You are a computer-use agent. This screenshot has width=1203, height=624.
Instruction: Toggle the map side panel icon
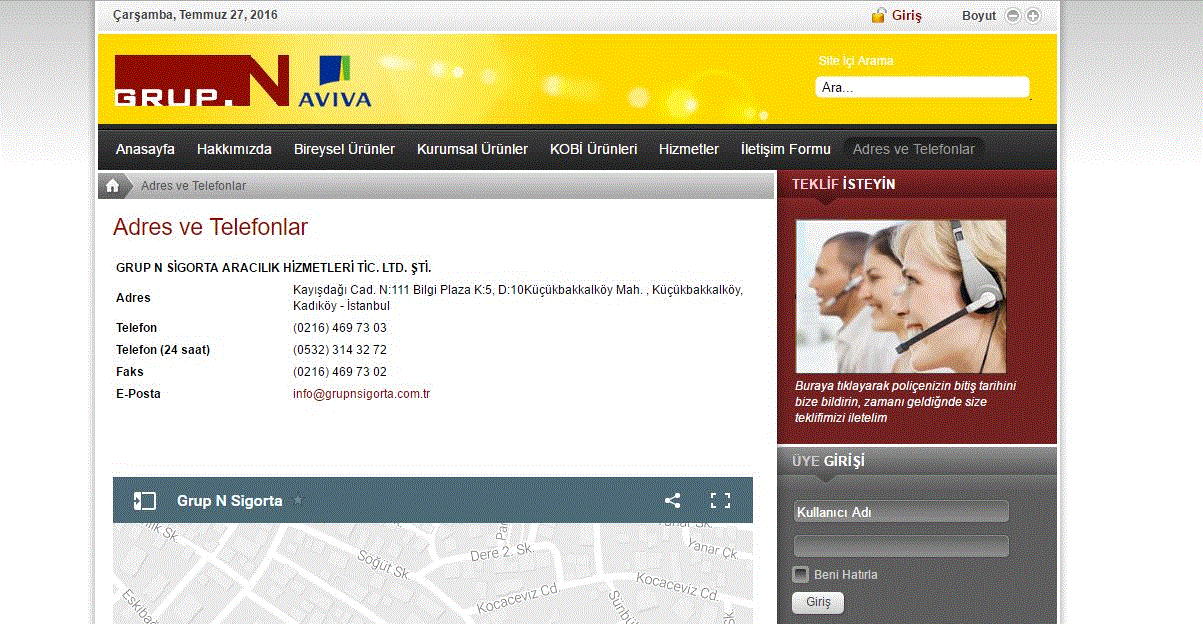(x=145, y=501)
